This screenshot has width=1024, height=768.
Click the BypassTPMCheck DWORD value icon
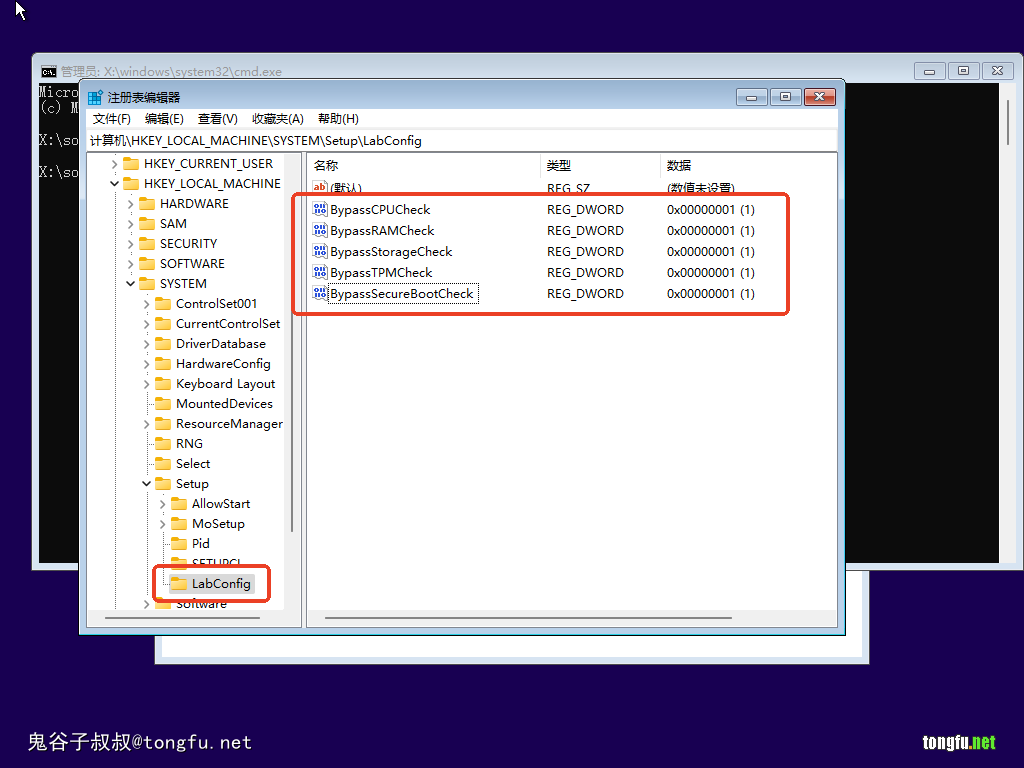(x=320, y=273)
